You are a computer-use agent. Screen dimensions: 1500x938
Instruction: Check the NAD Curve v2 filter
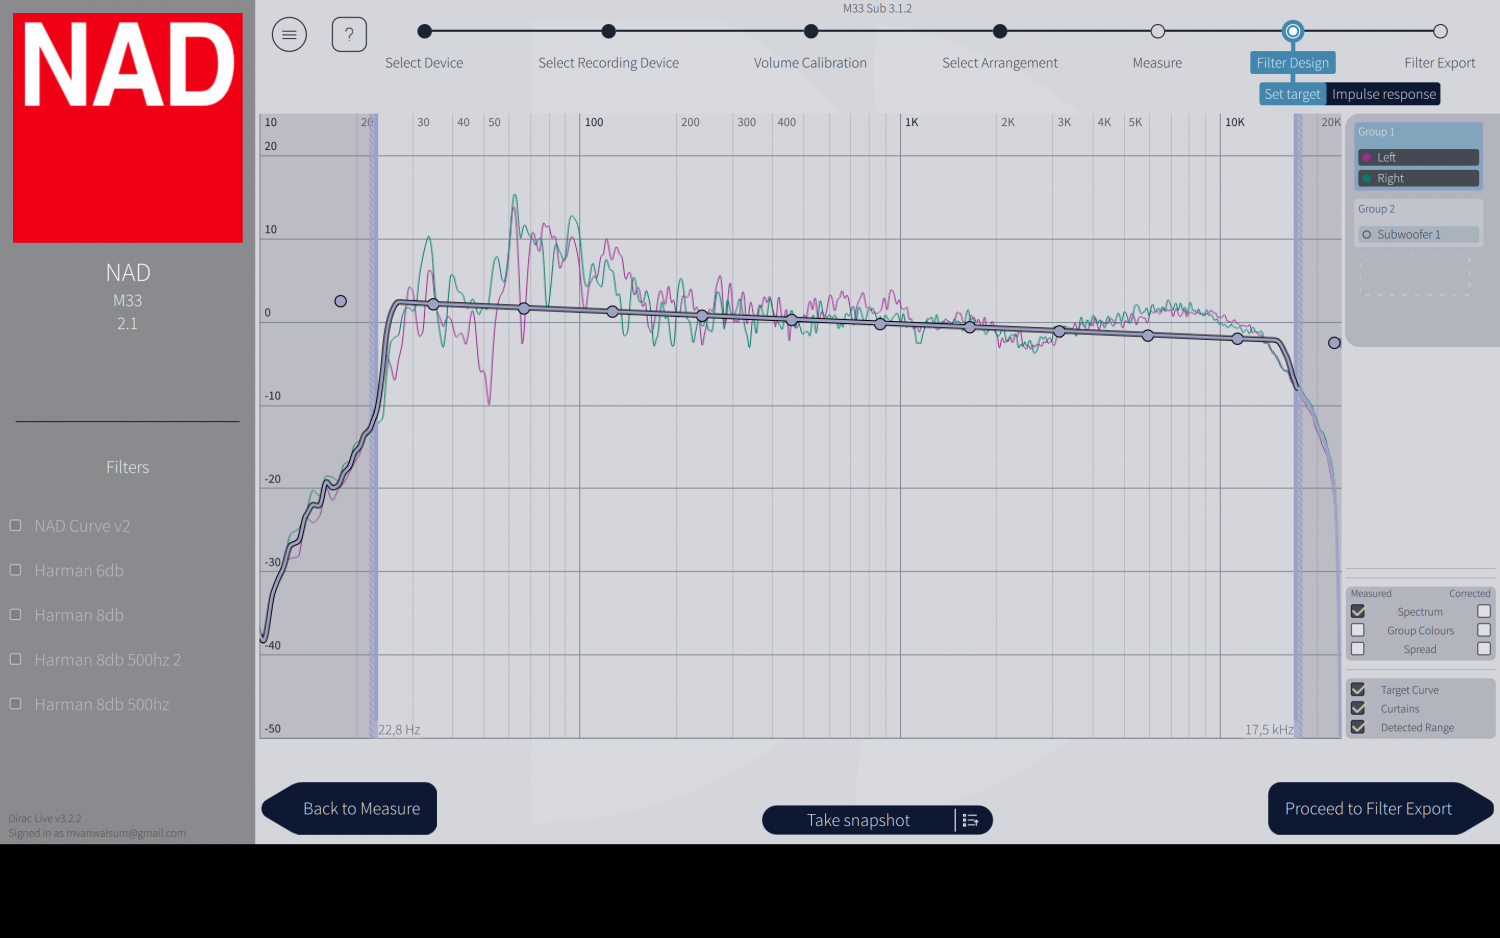[x=15, y=525]
